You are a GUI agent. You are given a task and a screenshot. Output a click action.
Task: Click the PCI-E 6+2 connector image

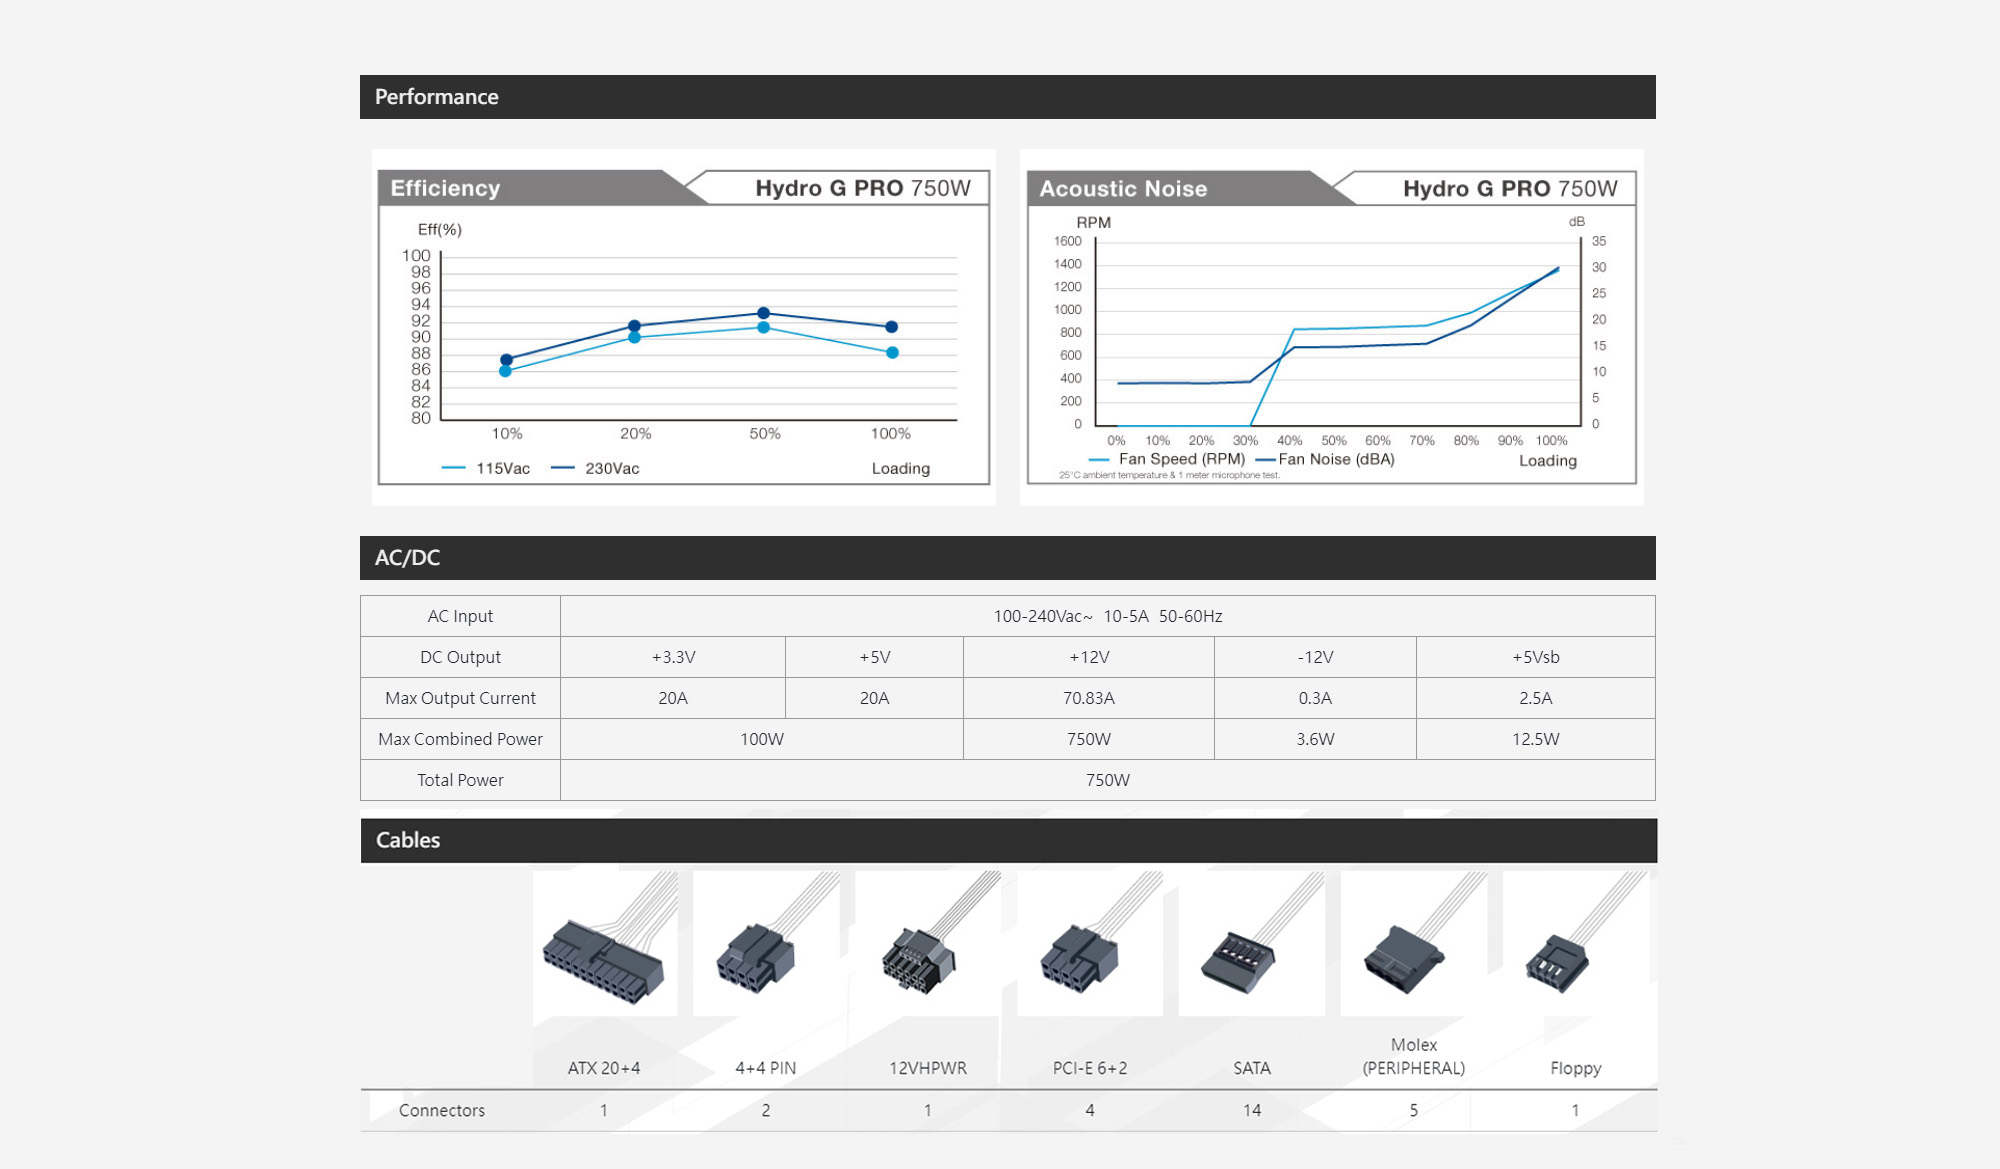tap(1090, 944)
